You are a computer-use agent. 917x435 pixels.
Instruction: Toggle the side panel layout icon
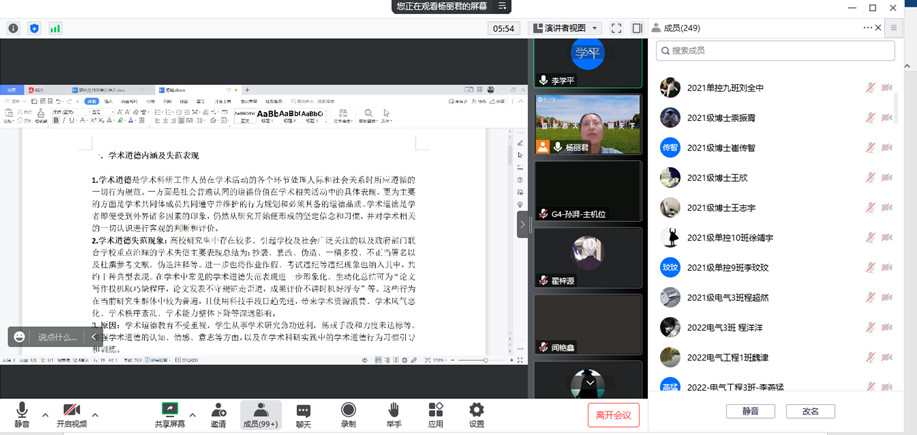637,28
